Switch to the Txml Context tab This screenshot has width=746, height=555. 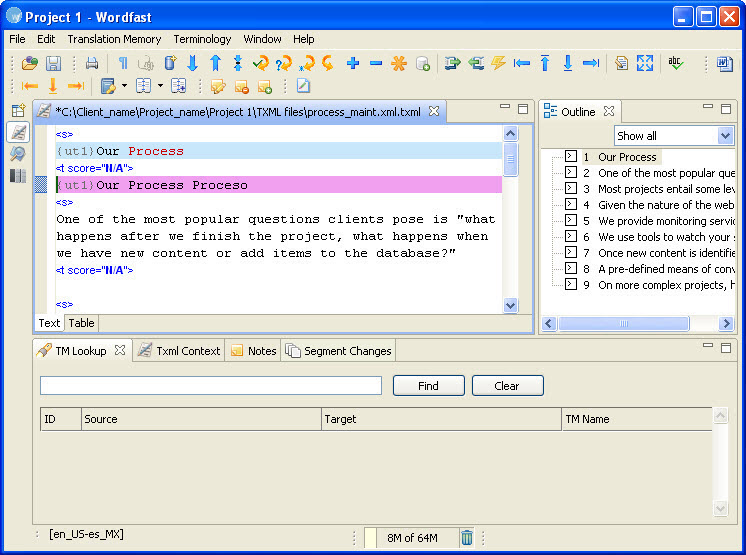point(179,351)
